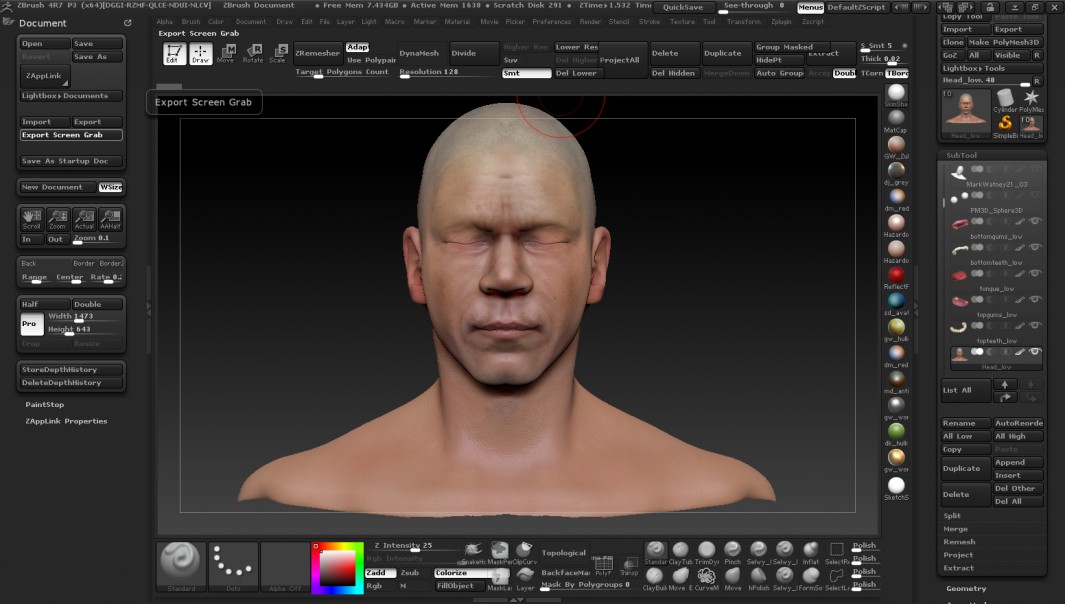Viewport: 1065px width, 604px height.
Task: Select the TrimDynamic brush
Action: [706, 553]
